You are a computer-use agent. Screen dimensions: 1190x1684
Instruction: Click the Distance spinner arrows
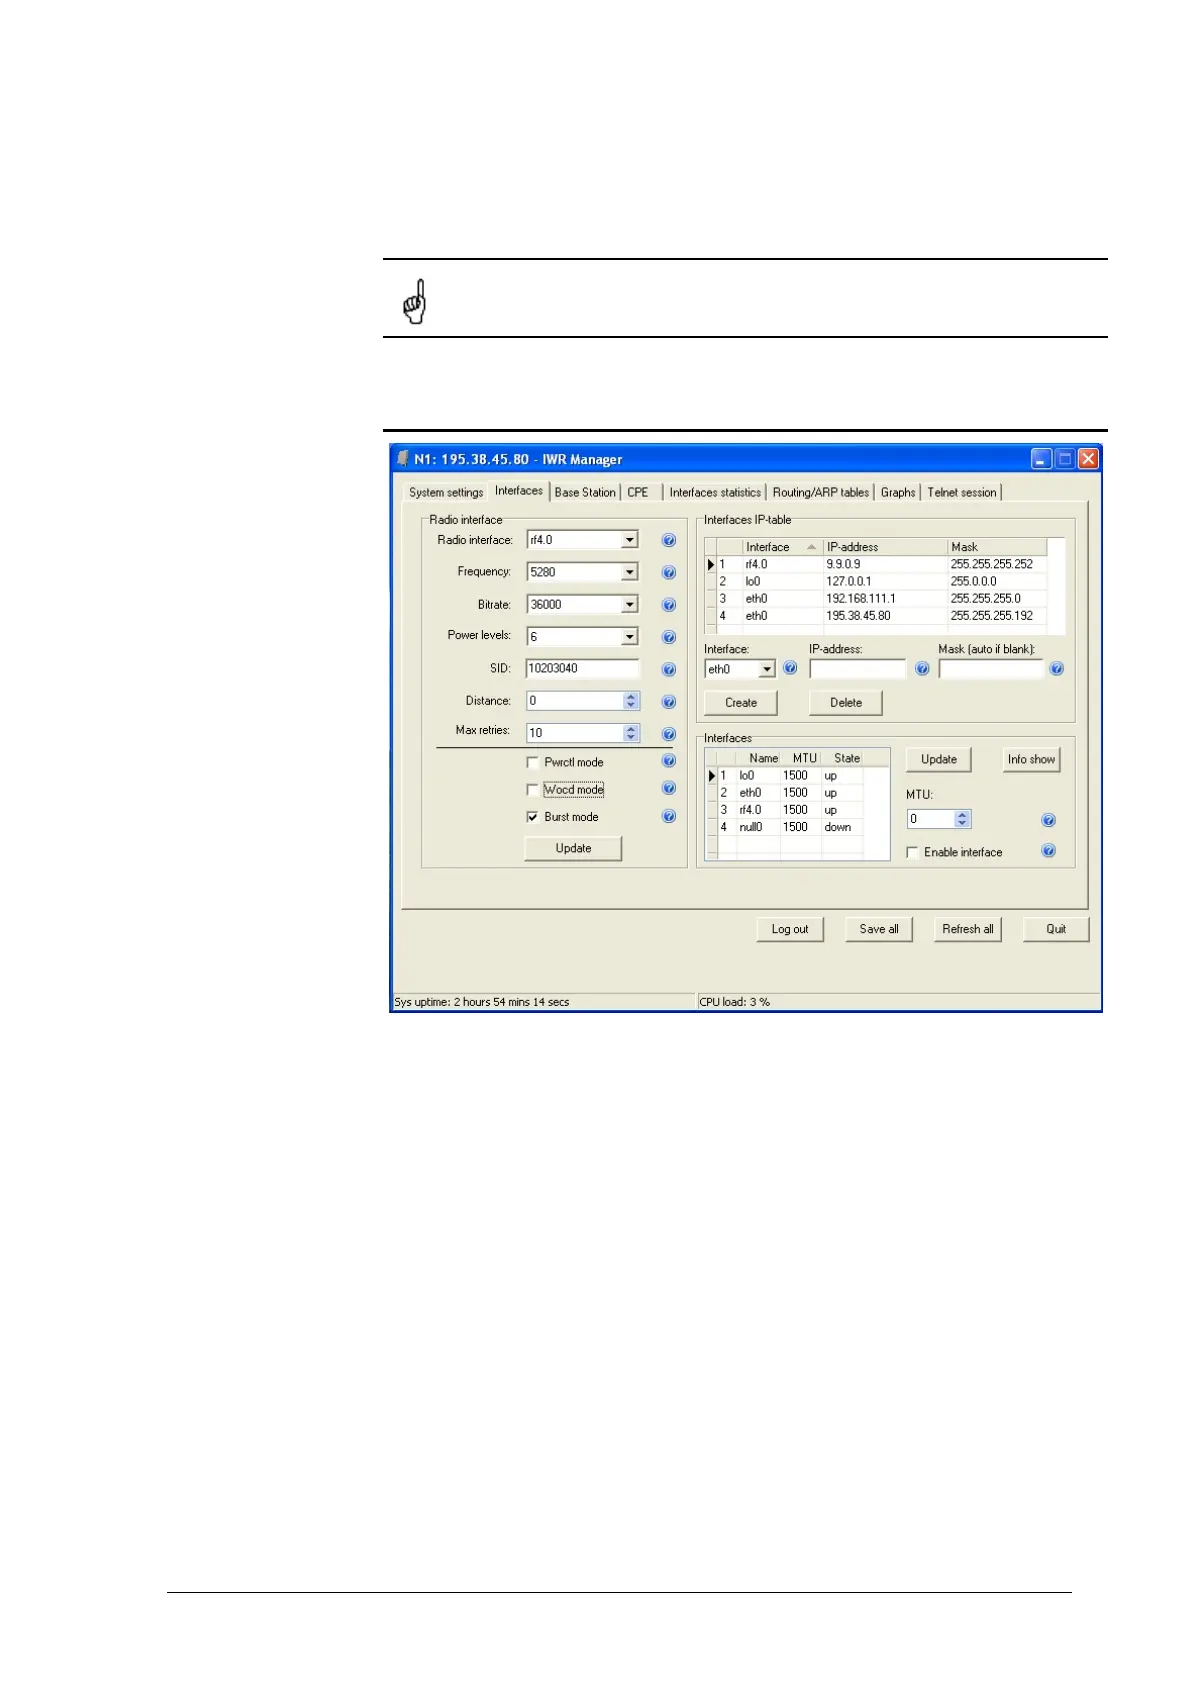[631, 701]
